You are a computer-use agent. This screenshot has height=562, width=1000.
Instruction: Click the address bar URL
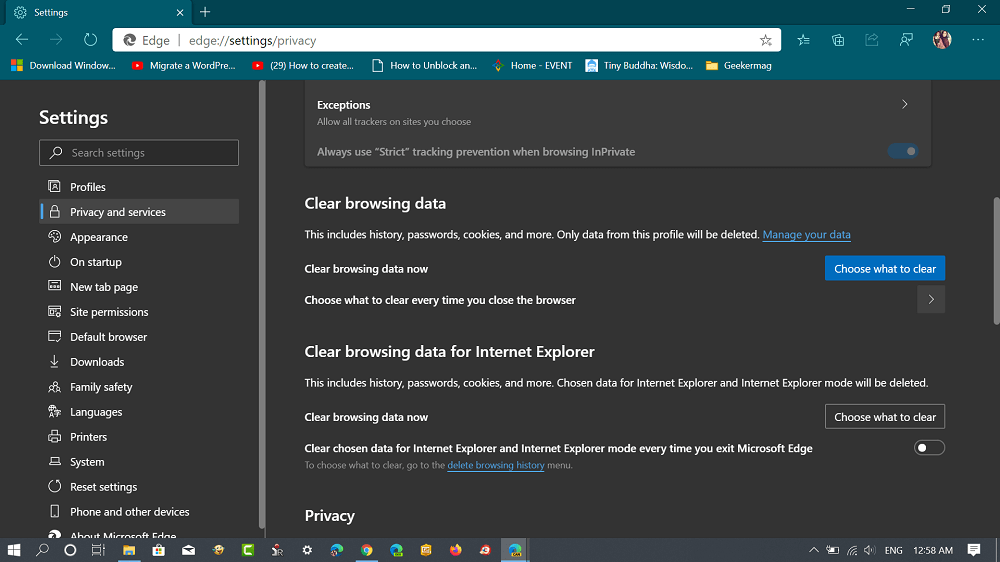click(x=253, y=40)
